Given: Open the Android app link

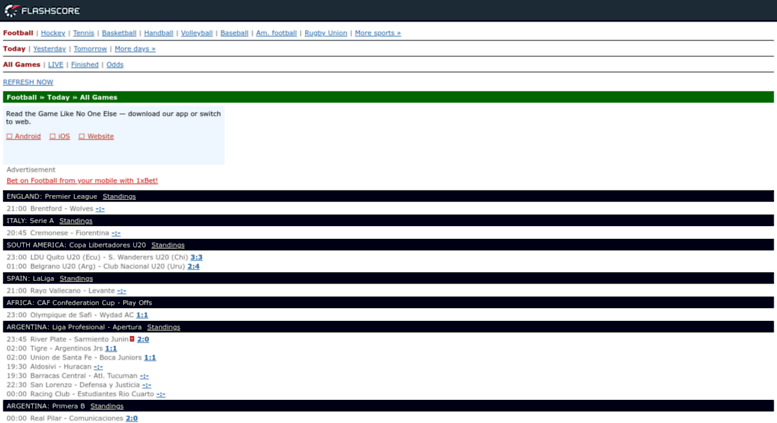Looking at the screenshot, I should pos(24,136).
